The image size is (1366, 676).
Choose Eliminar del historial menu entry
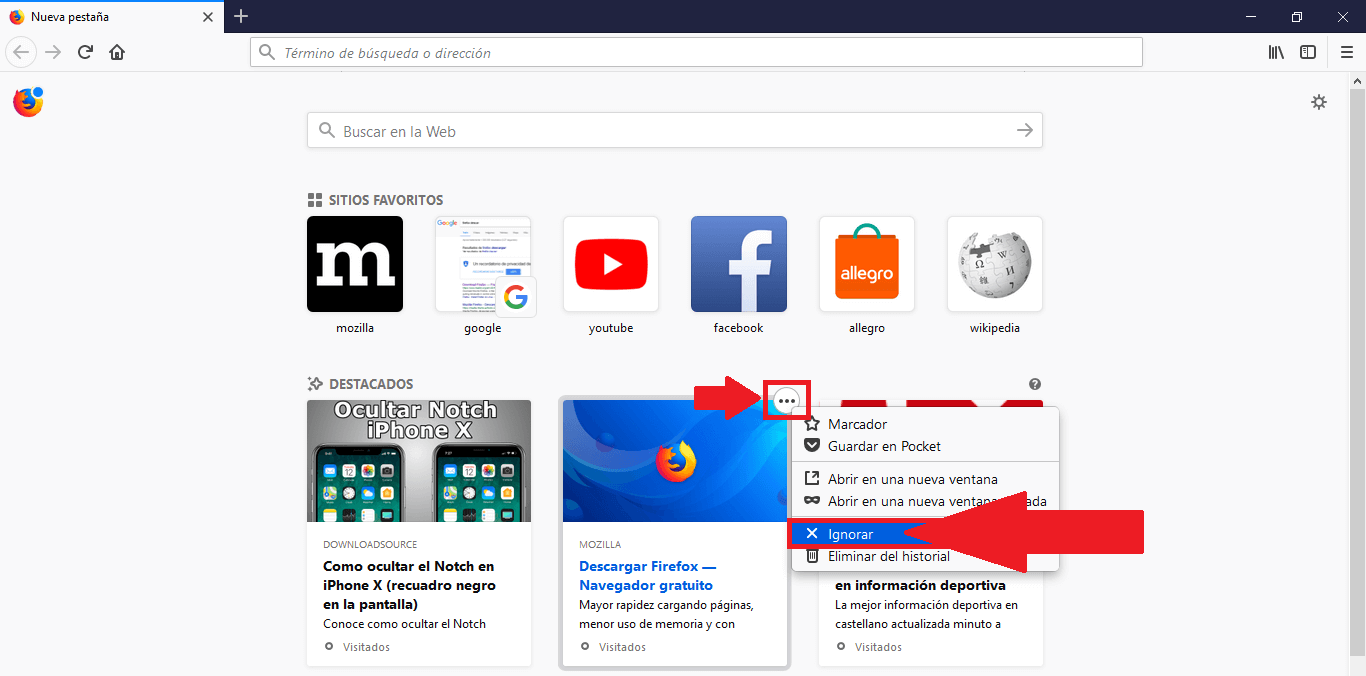pyautogui.click(x=925, y=556)
